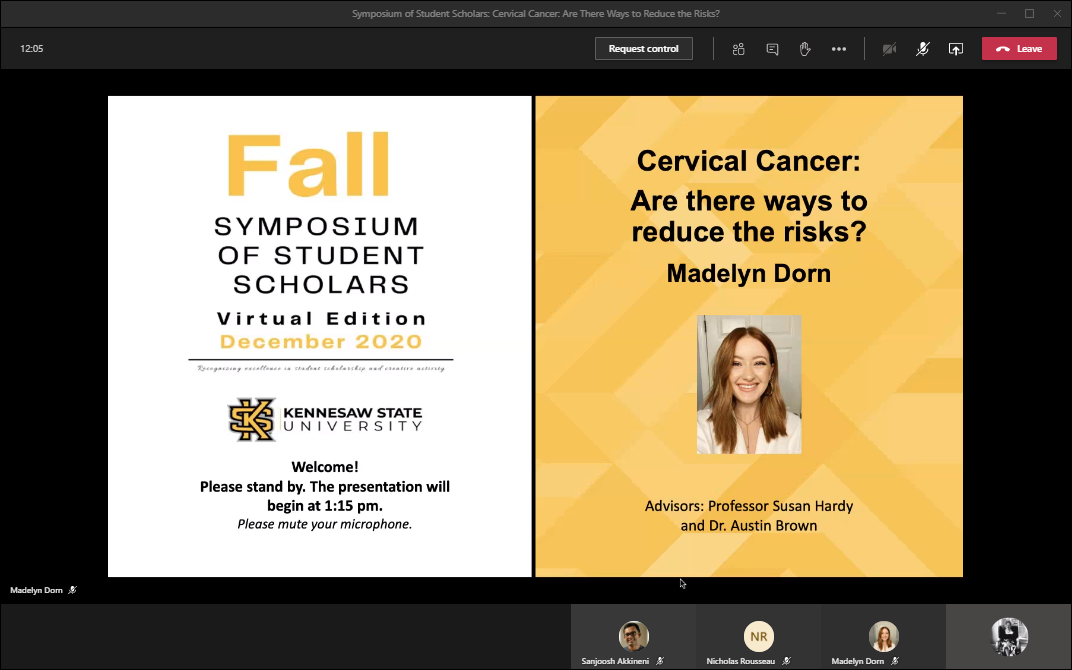Click the share content icon
Viewport: 1072px width, 670px height.
coord(956,49)
